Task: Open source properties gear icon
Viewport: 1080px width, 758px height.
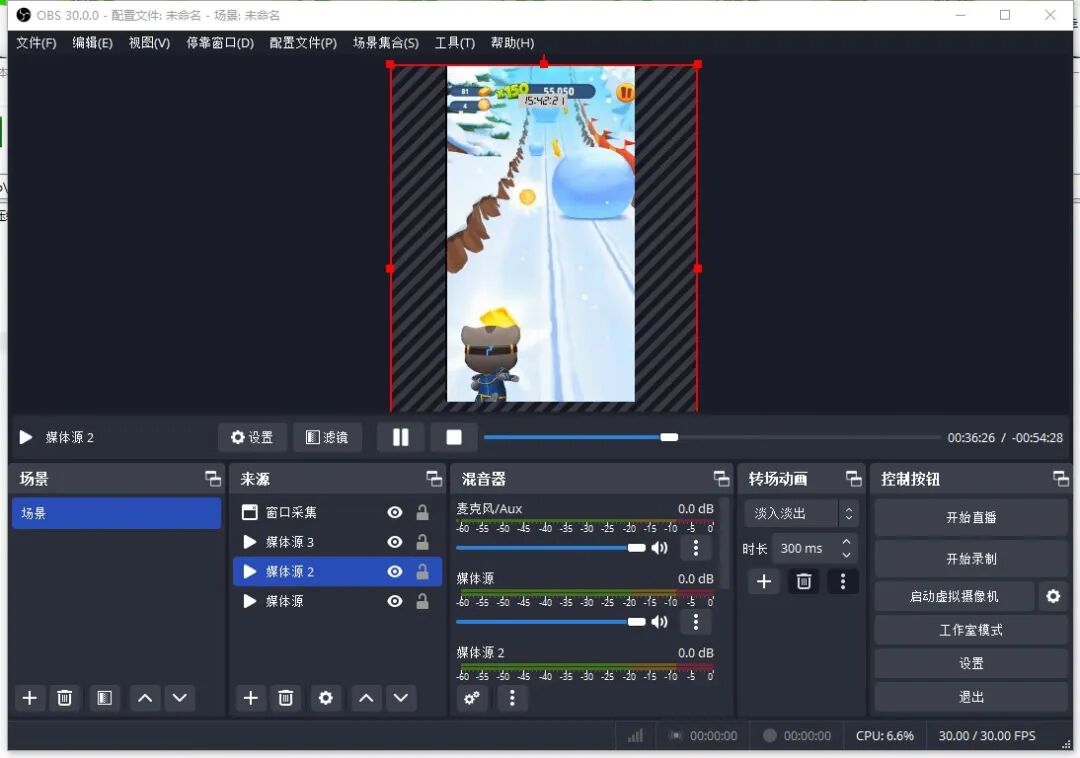Action: 326,698
